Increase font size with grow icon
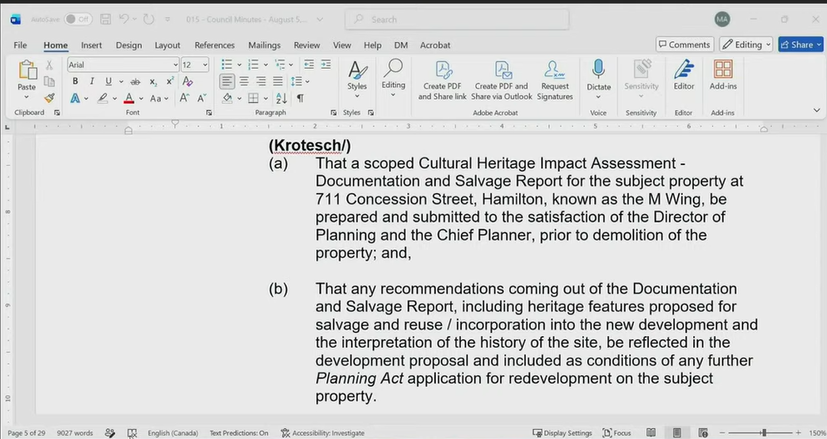Image resolution: width=827 pixels, height=439 pixels. coord(184,98)
